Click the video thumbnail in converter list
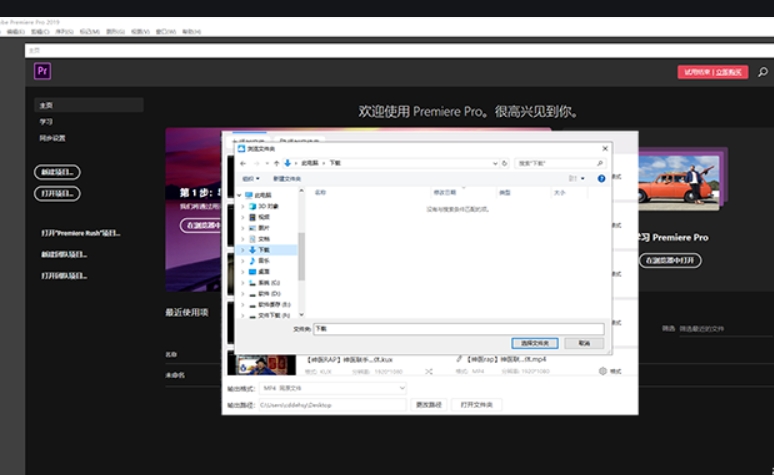Screen dimensions: 774x475 pos(262,364)
